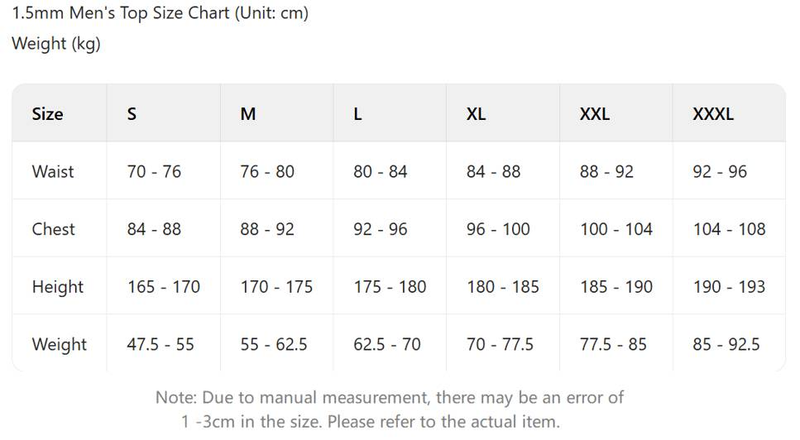Image resolution: width=800 pixels, height=440 pixels.
Task: Select chest value 104 - 108
Action: pos(729,229)
